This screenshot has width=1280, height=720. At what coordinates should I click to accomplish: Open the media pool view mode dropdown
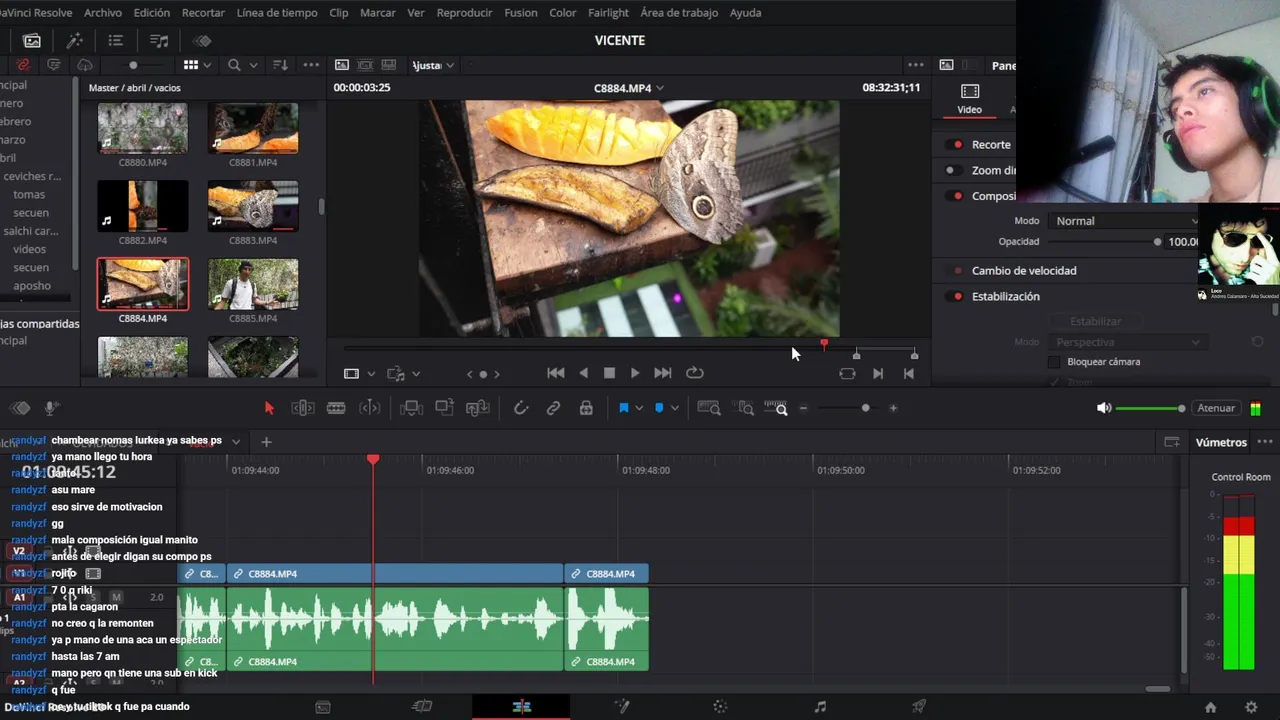click(207, 65)
